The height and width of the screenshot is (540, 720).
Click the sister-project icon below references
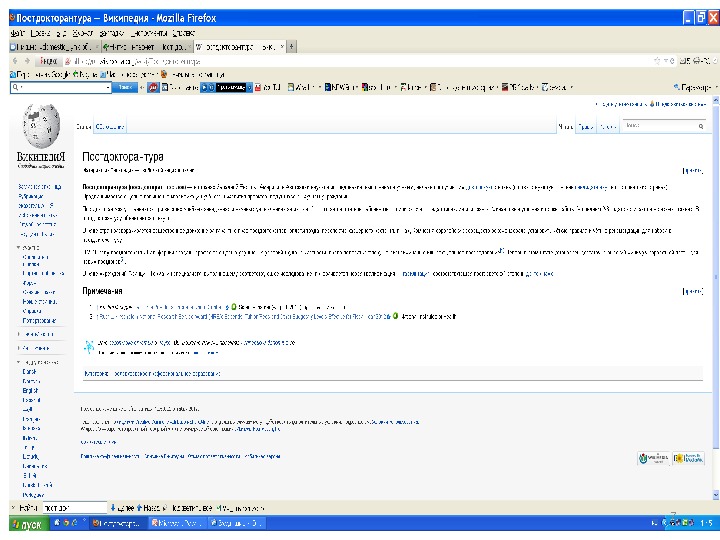(x=89, y=347)
